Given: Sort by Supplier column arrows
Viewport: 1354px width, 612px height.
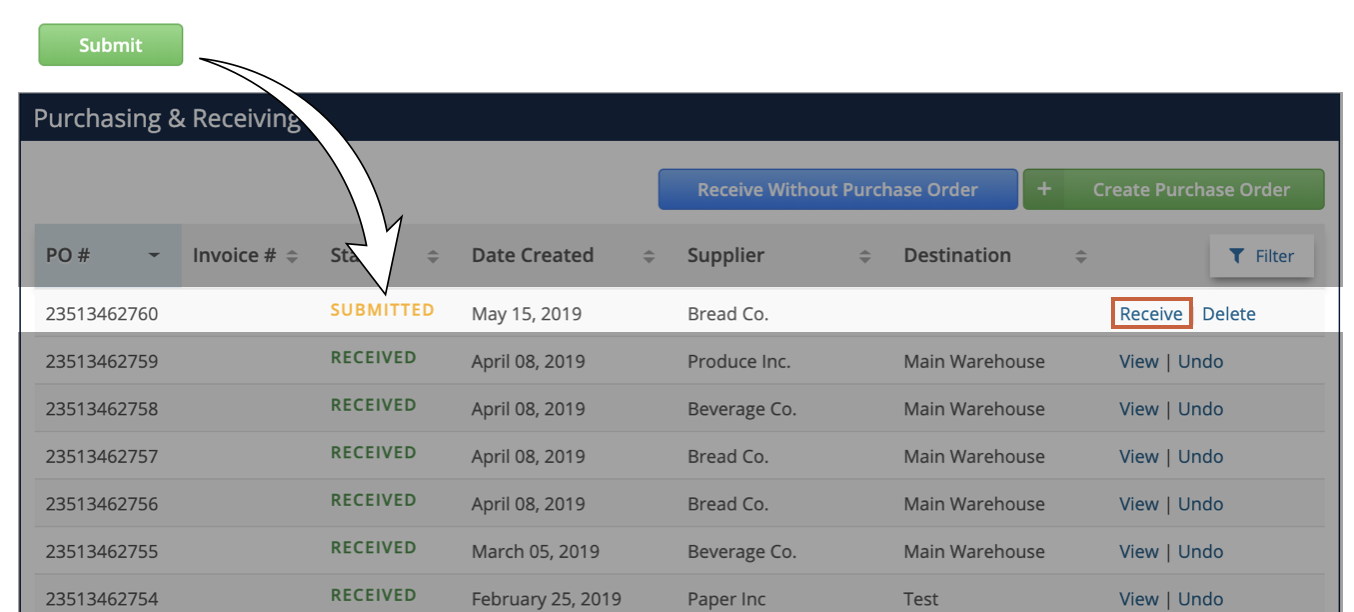Looking at the screenshot, I should (865, 256).
